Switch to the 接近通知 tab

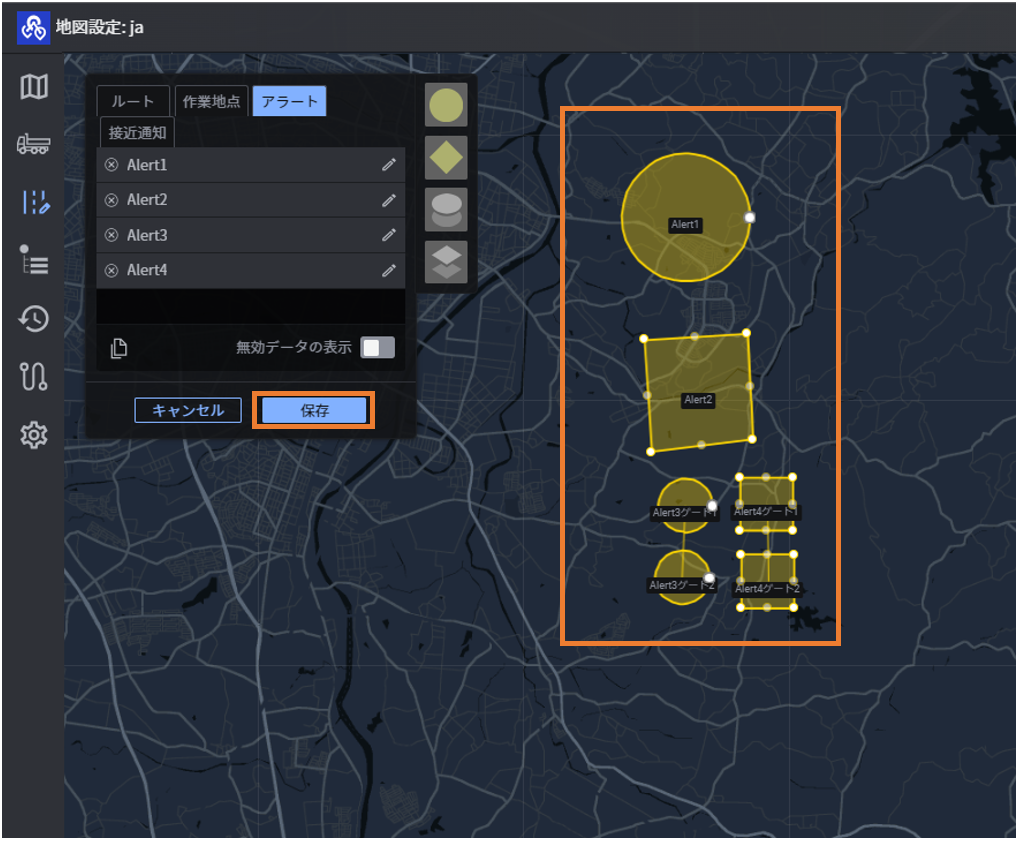[x=137, y=133]
